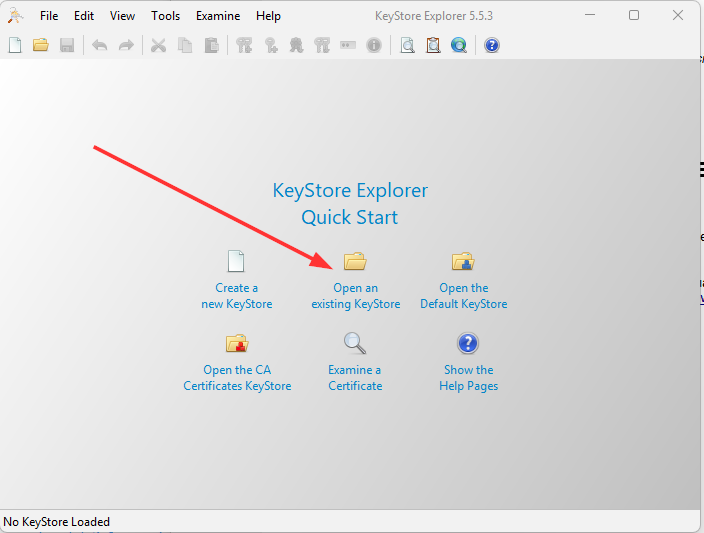Expand the View menu
The height and width of the screenshot is (533, 704).
[x=122, y=16]
